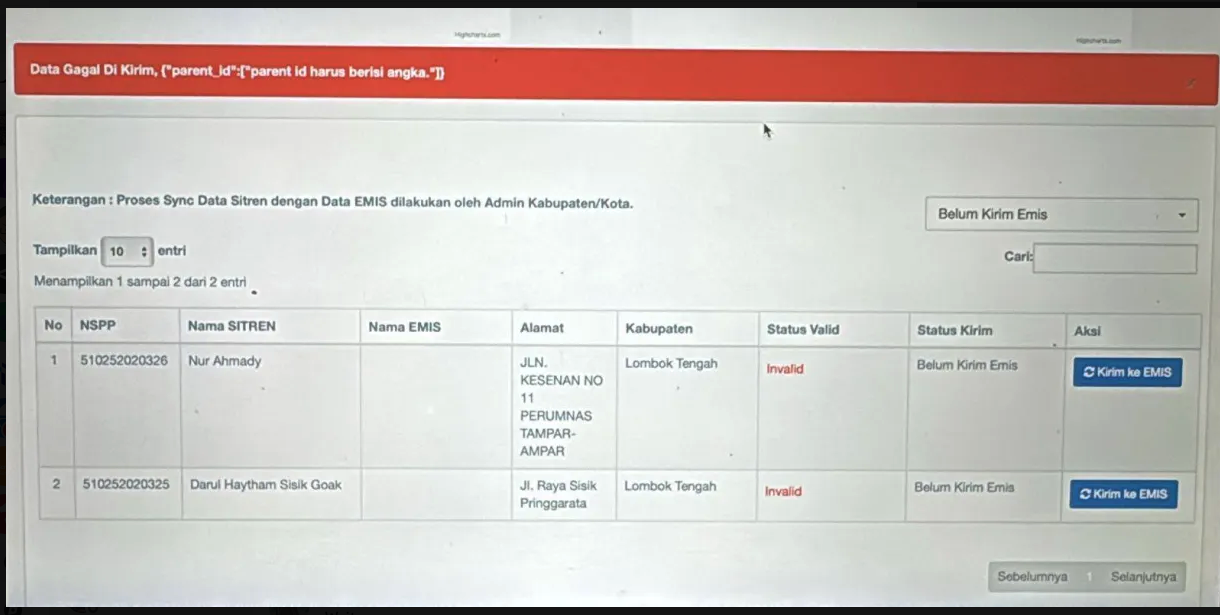Sort table by Kabupaten column header

(x=659, y=329)
